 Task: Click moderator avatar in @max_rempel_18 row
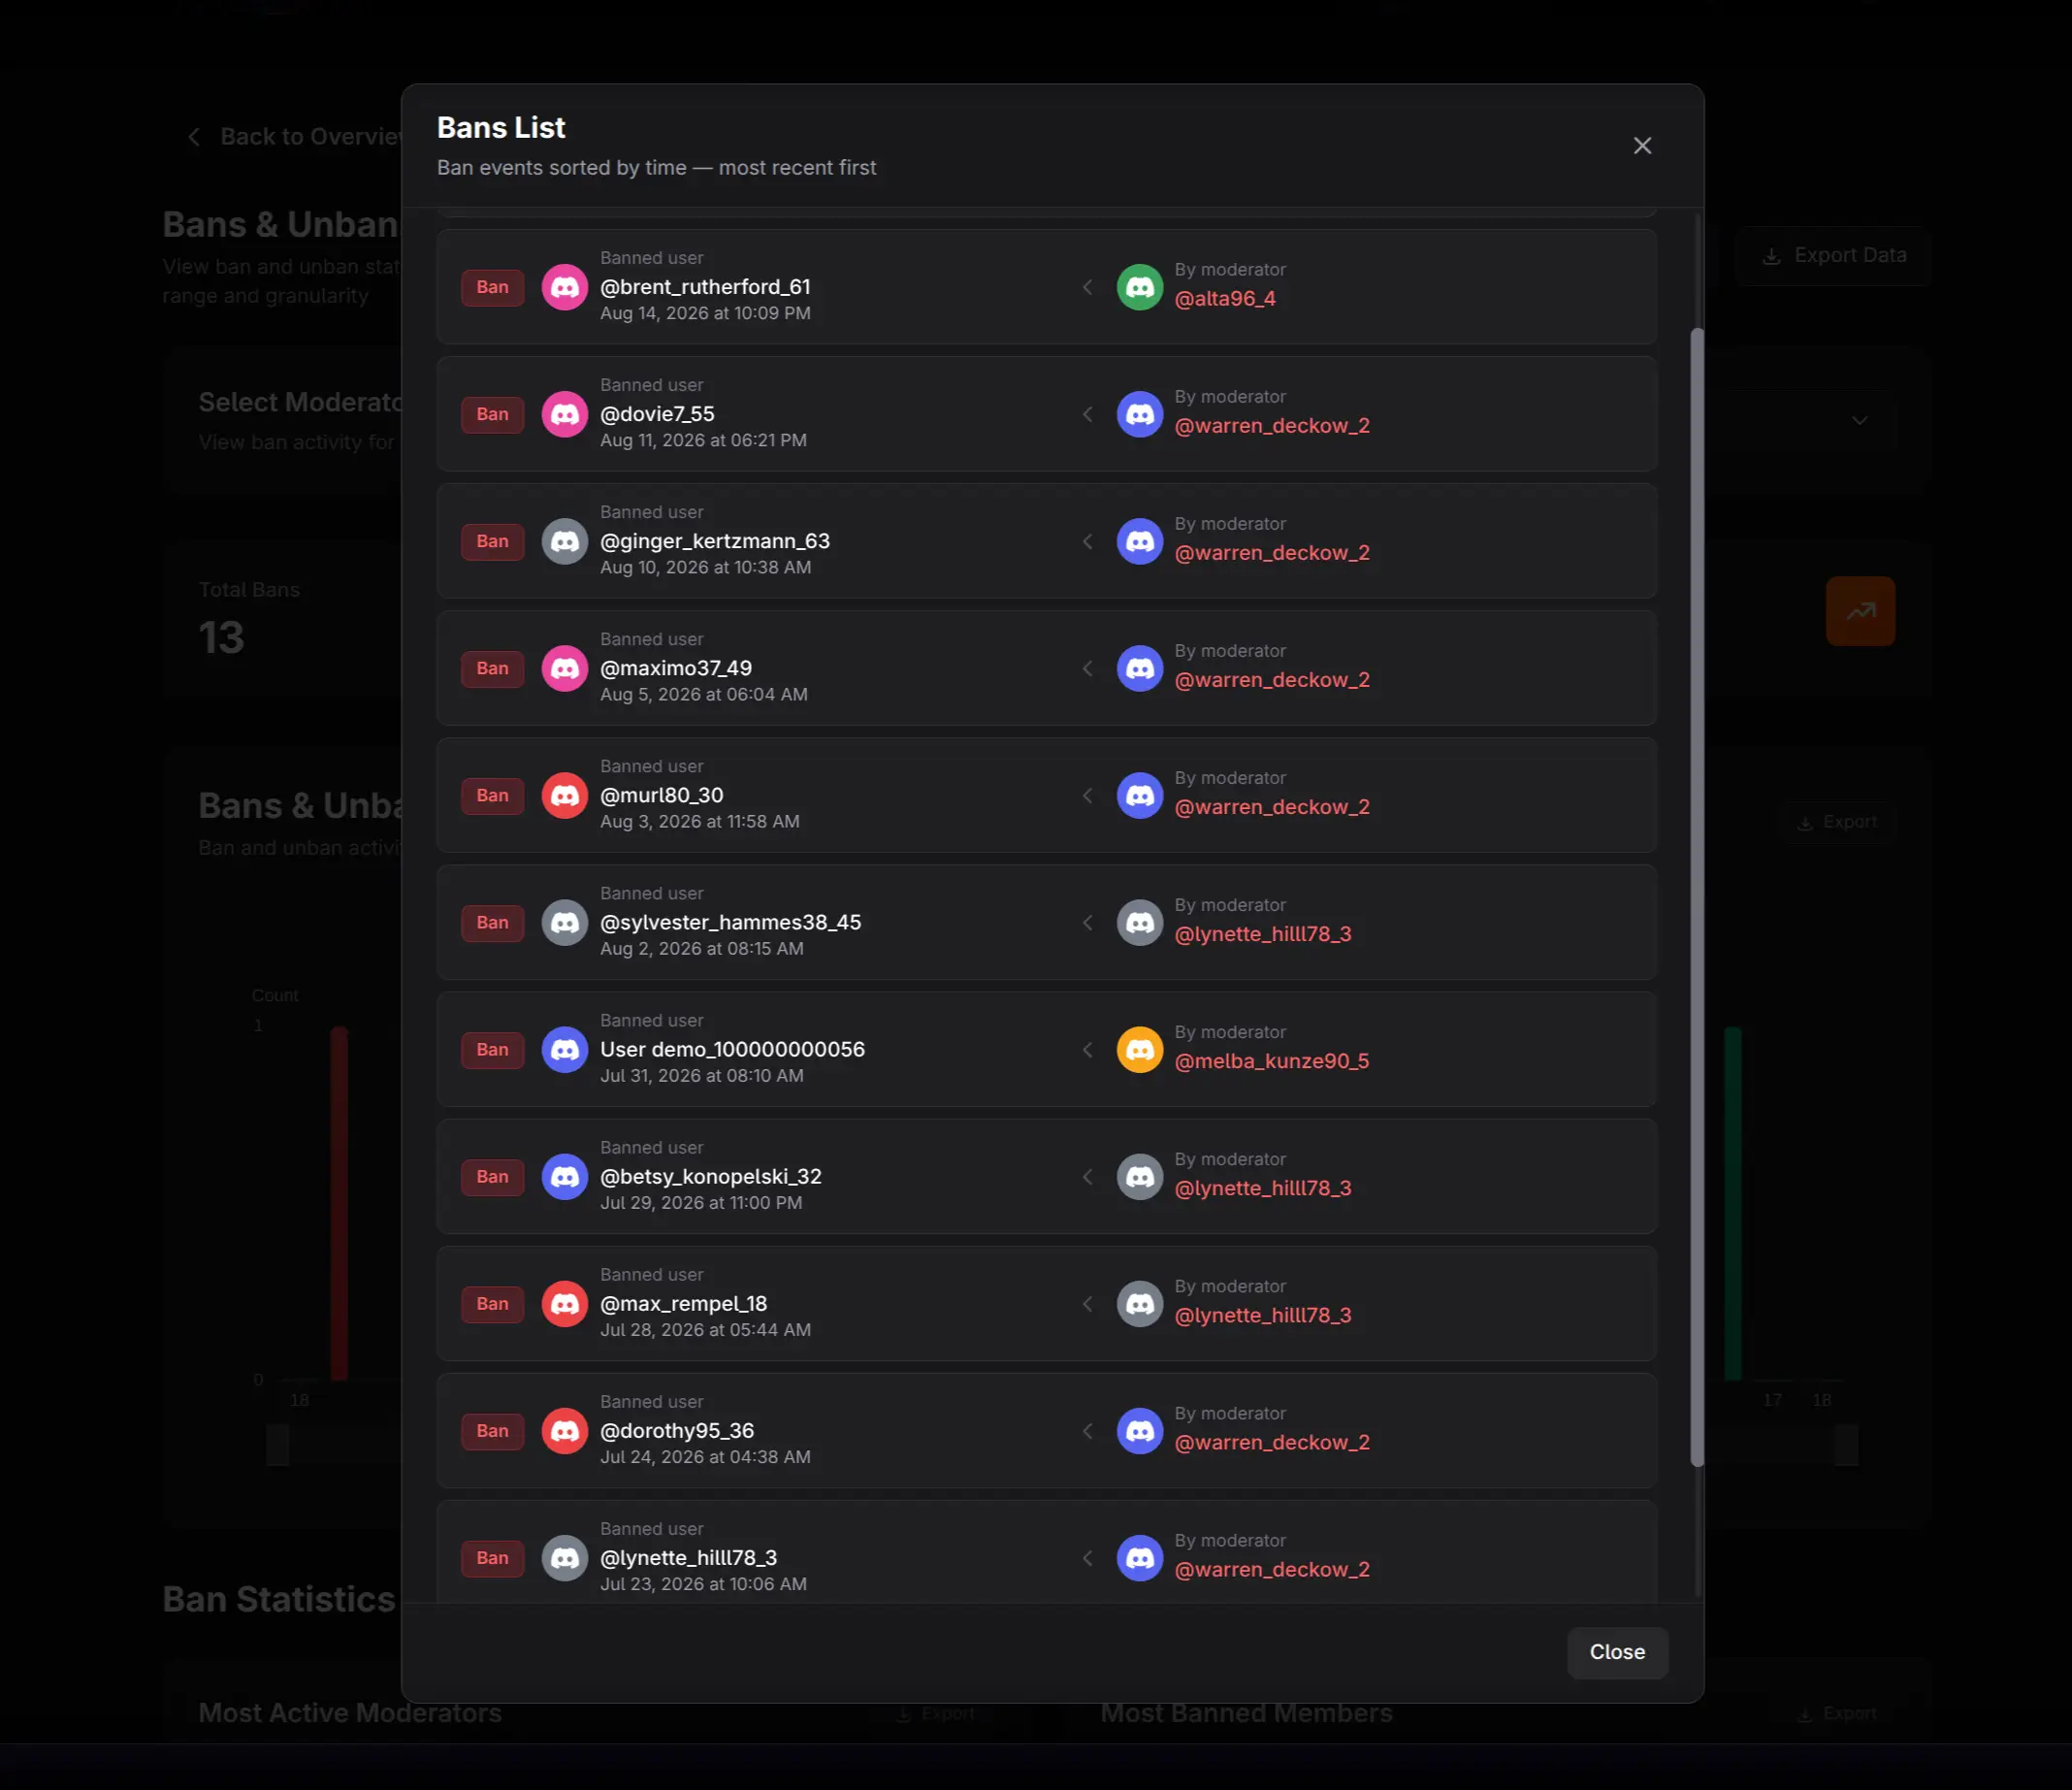click(1140, 1303)
